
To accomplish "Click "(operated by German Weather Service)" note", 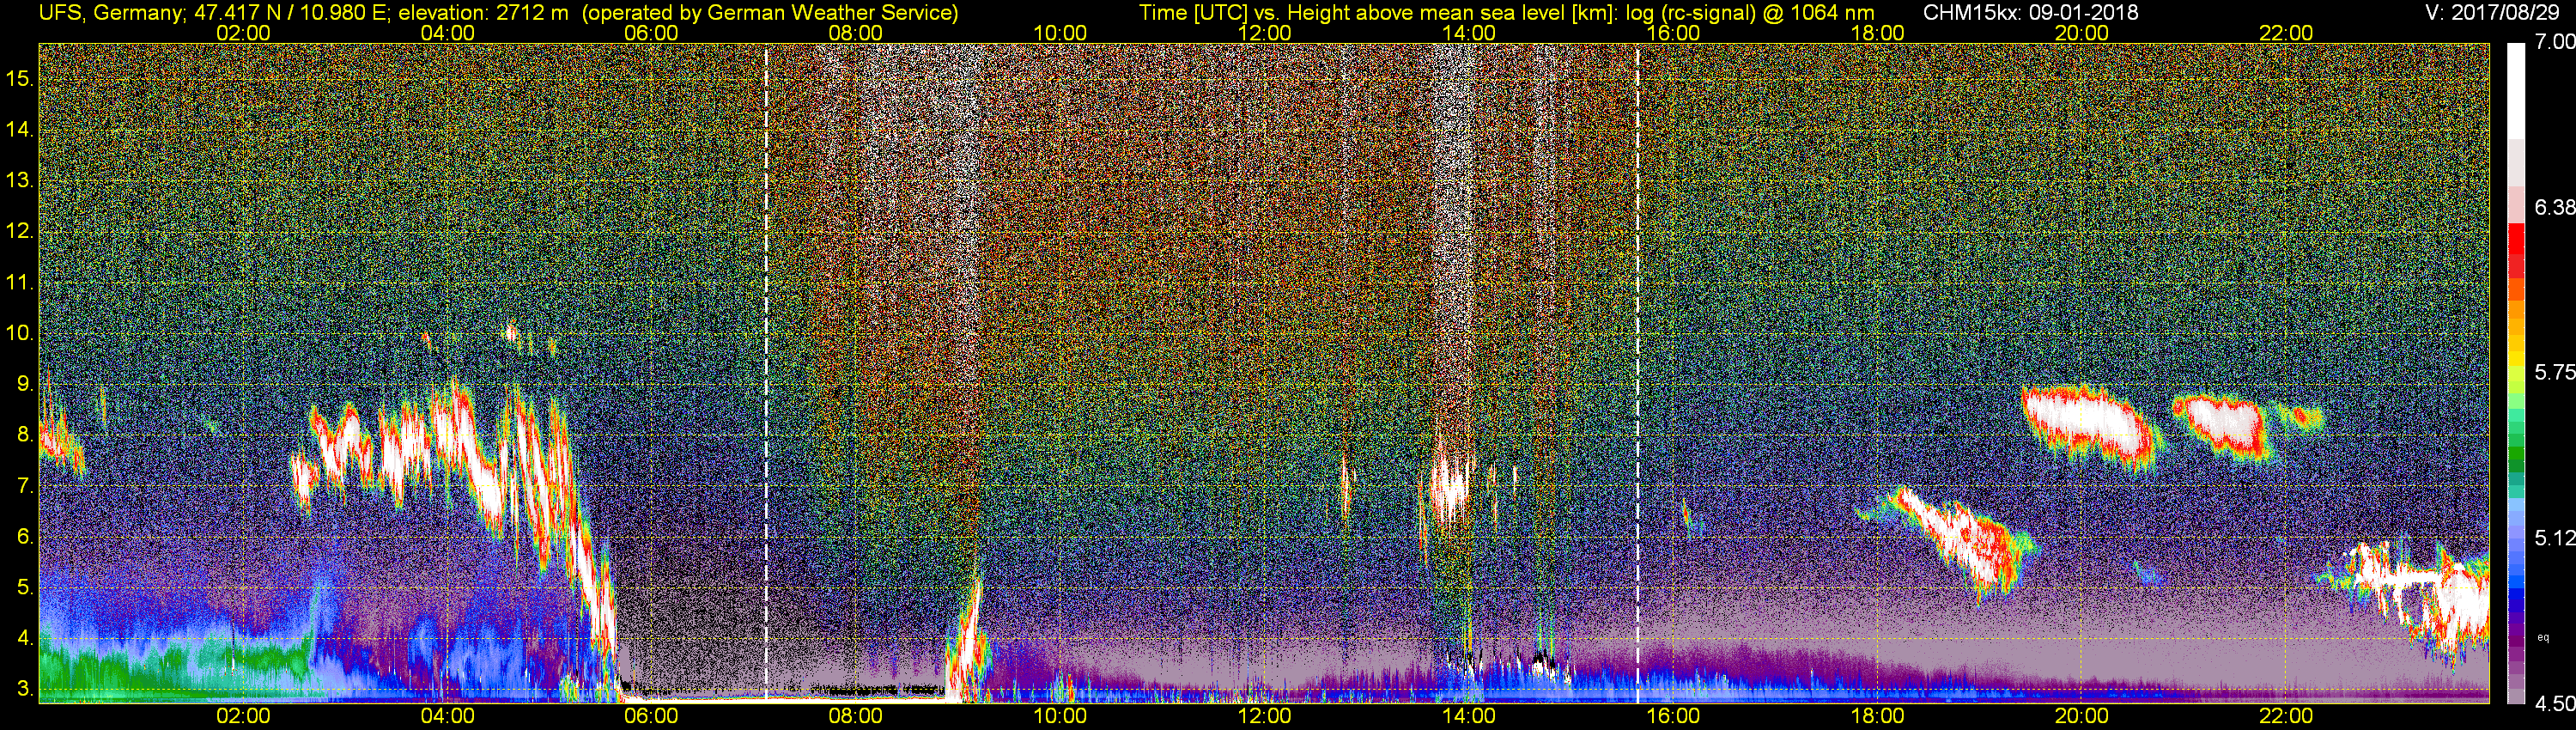I will (x=770, y=13).
